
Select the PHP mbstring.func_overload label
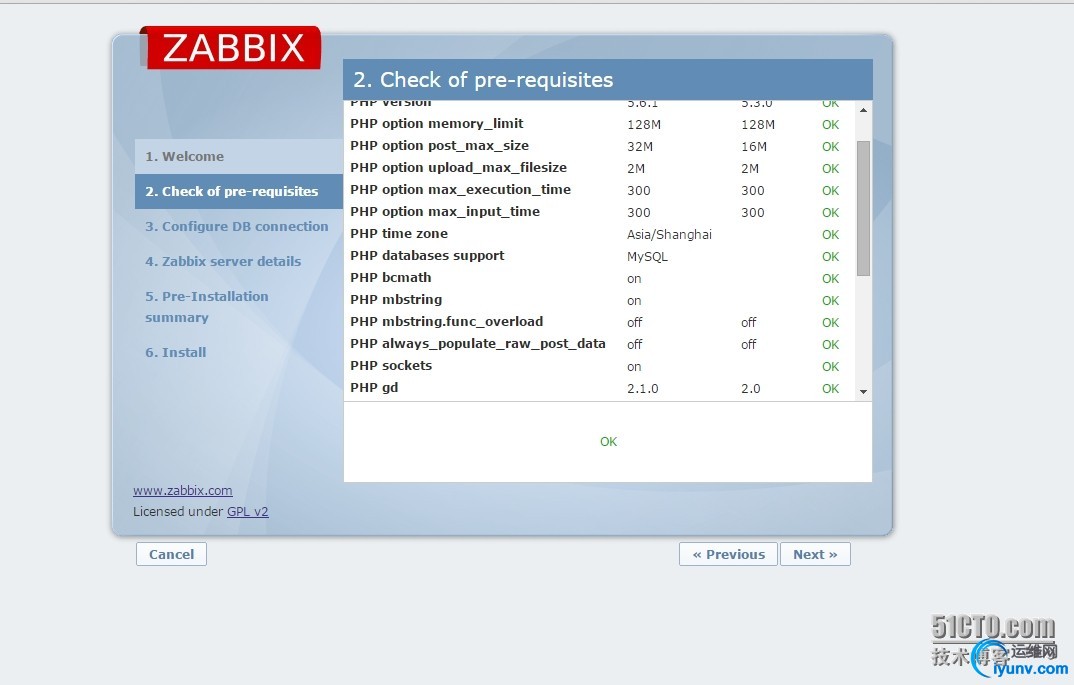(447, 321)
